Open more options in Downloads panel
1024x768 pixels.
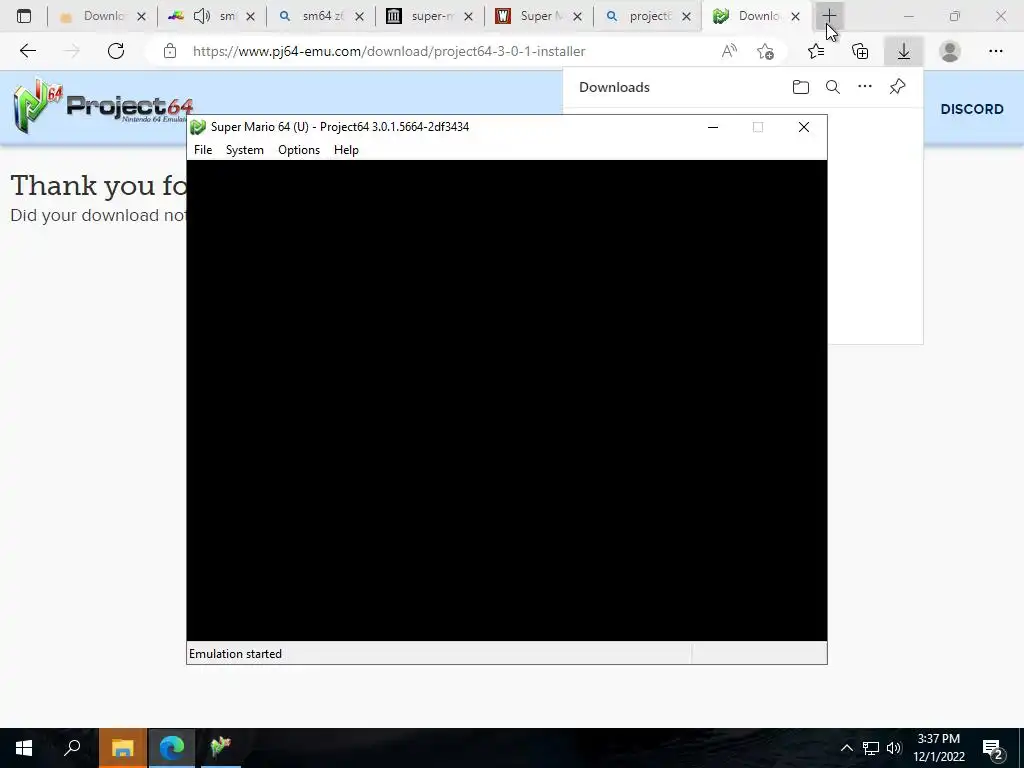tap(865, 87)
